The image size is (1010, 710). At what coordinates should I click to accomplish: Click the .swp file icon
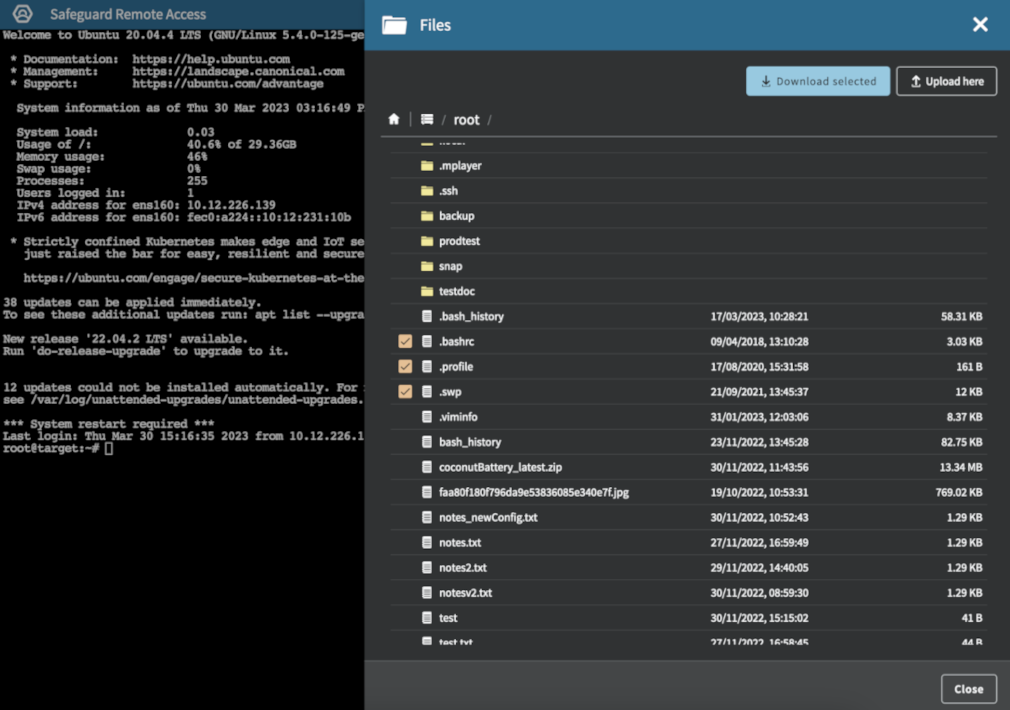point(426,392)
